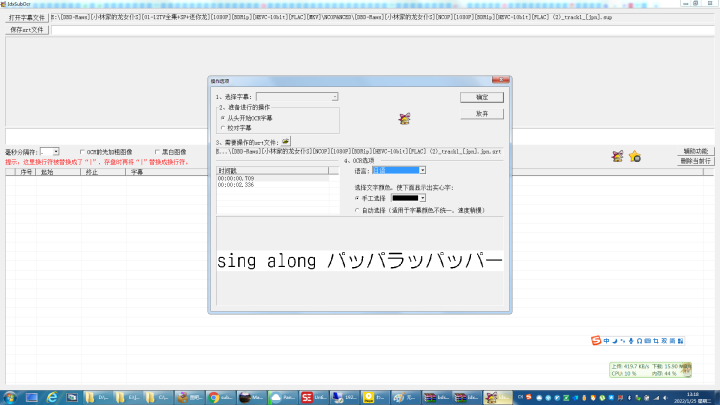Click the 放弃 (Cancel) button in the dialog
The width and height of the screenshot is (720, 405).
pos(482,114)
